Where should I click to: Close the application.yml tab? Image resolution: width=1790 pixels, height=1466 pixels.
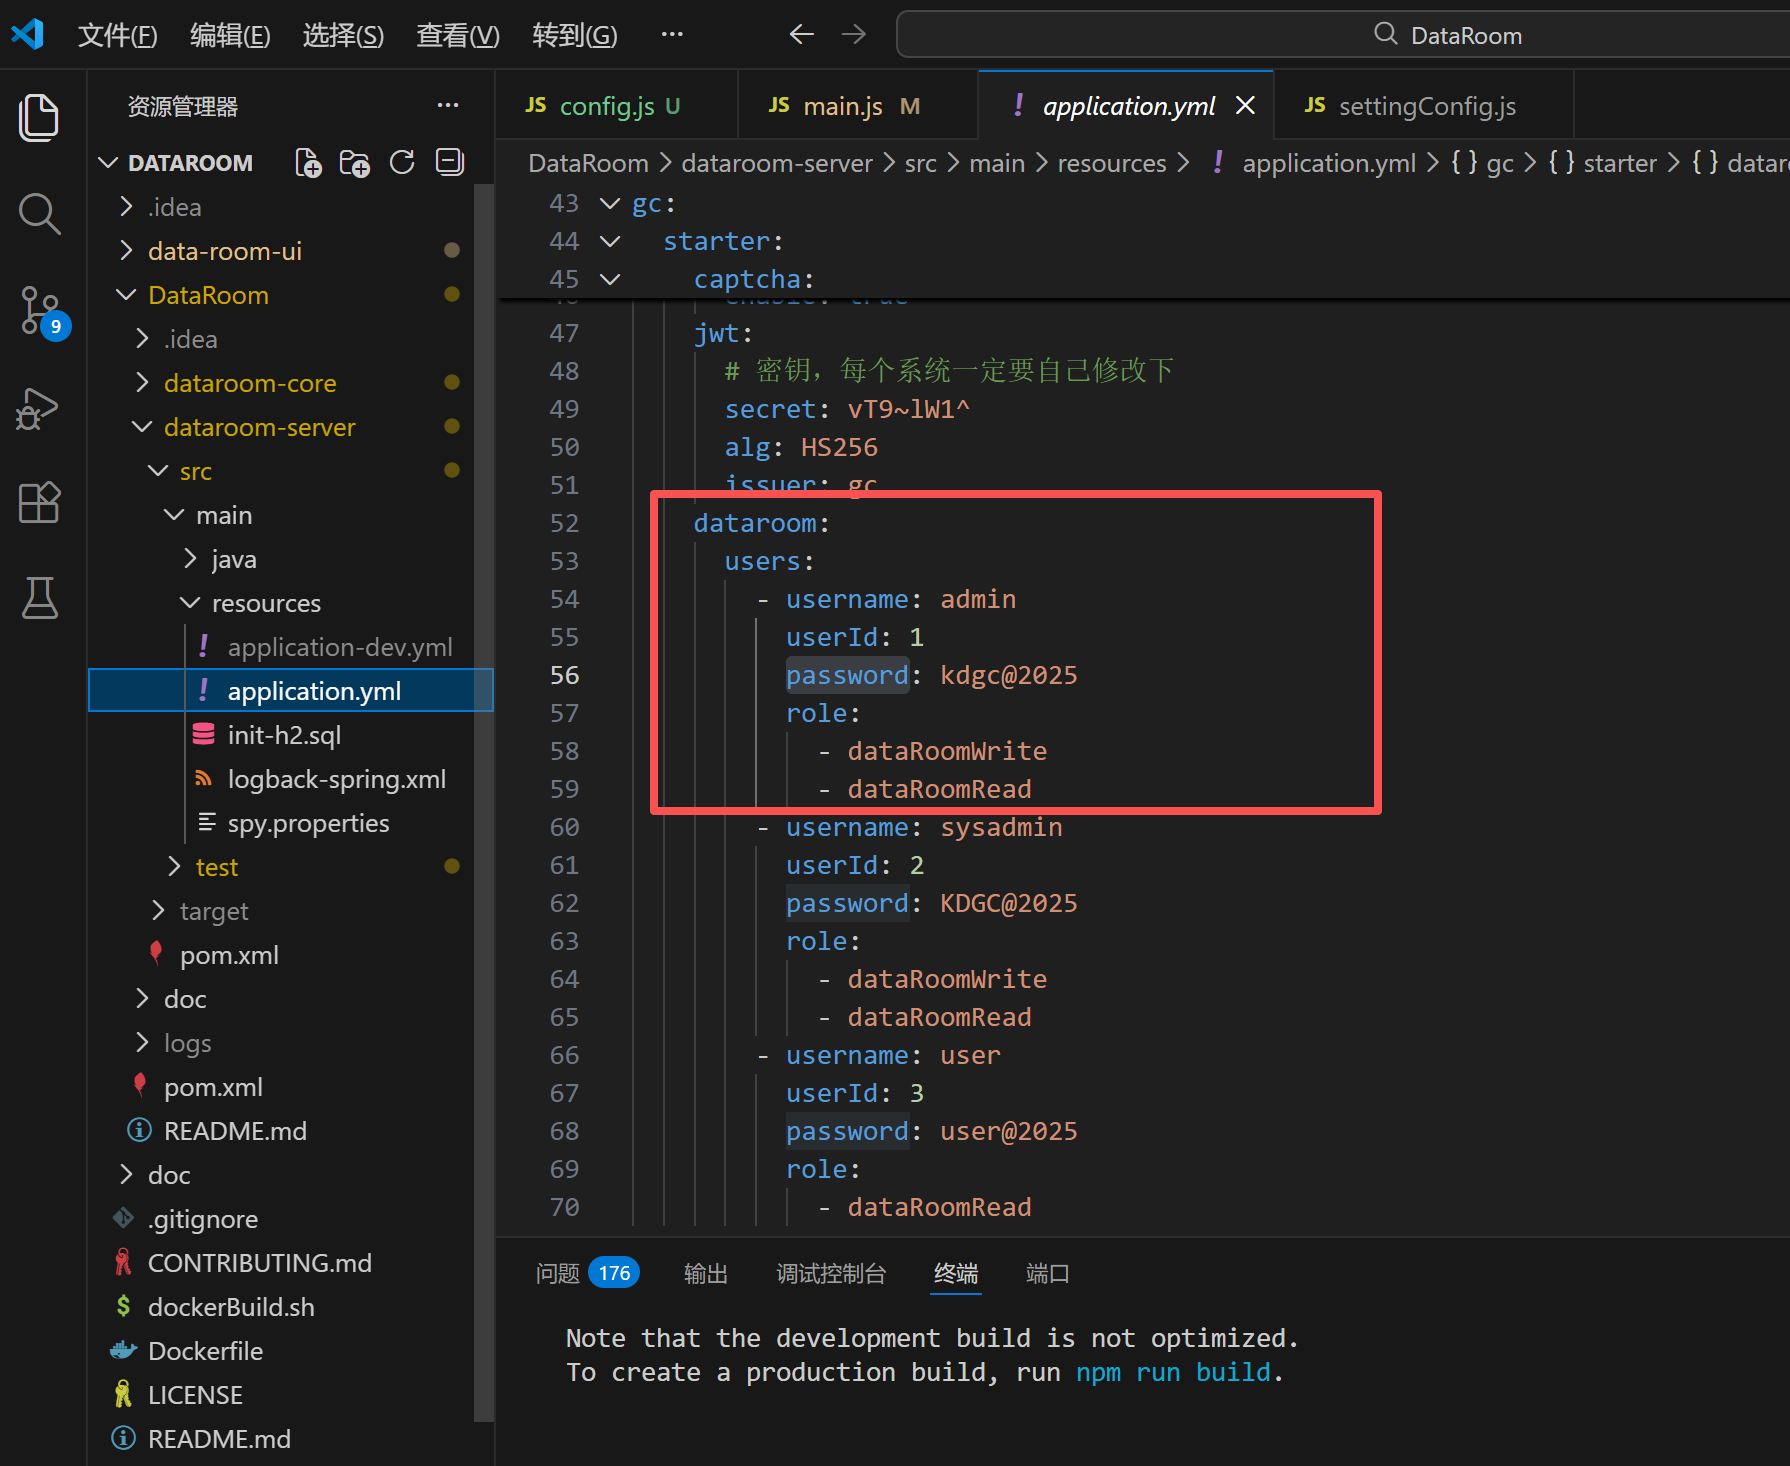tap(1245, 106)
